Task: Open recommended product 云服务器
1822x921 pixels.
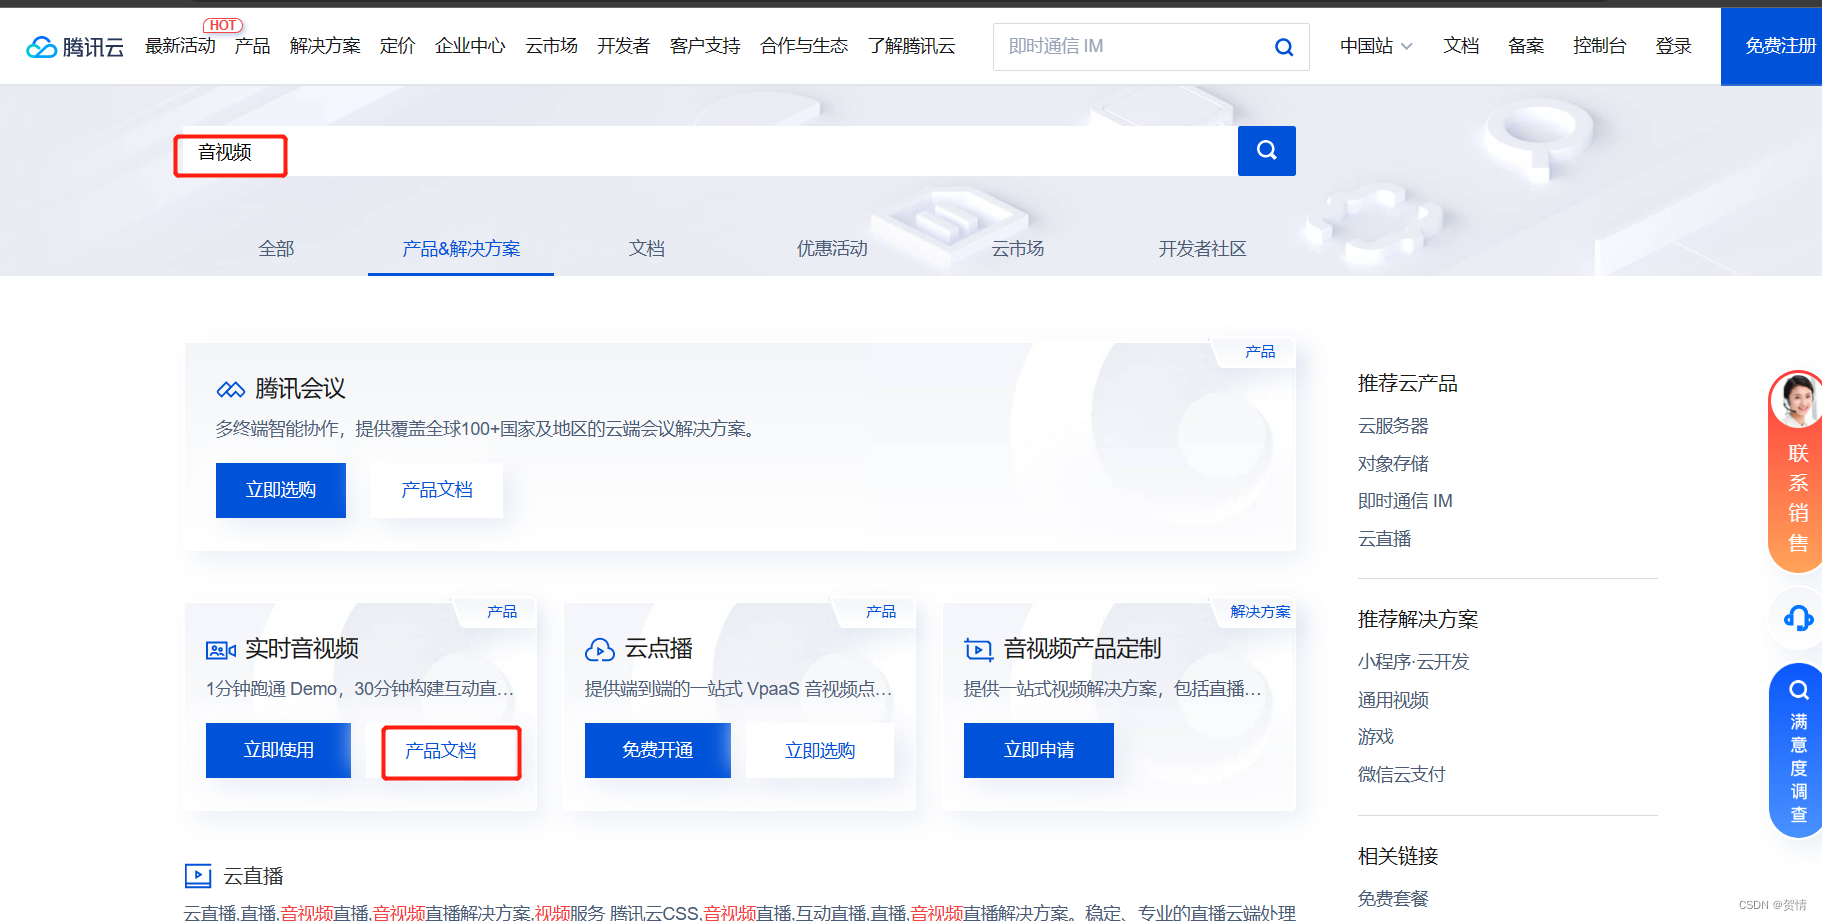Action: pos(1393,426)
